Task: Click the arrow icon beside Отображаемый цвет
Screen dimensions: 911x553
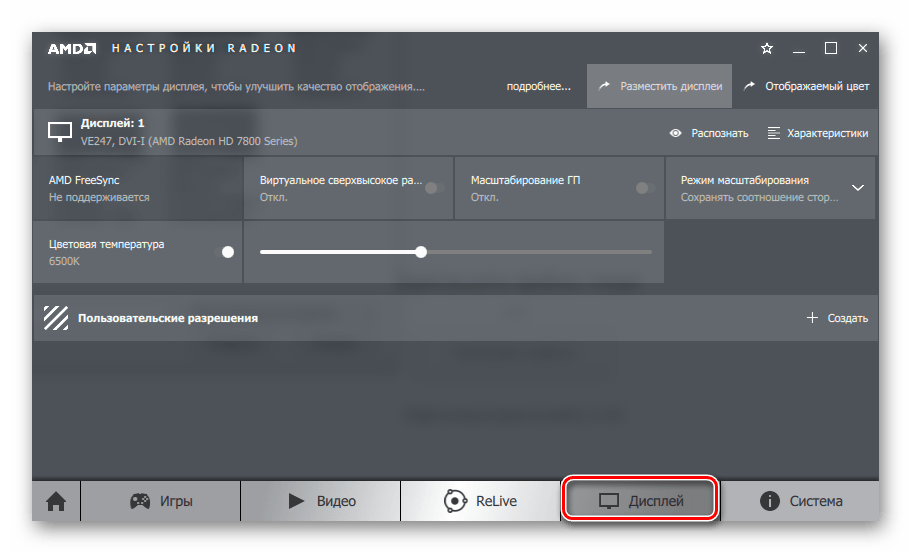Action: click(749, 86)
